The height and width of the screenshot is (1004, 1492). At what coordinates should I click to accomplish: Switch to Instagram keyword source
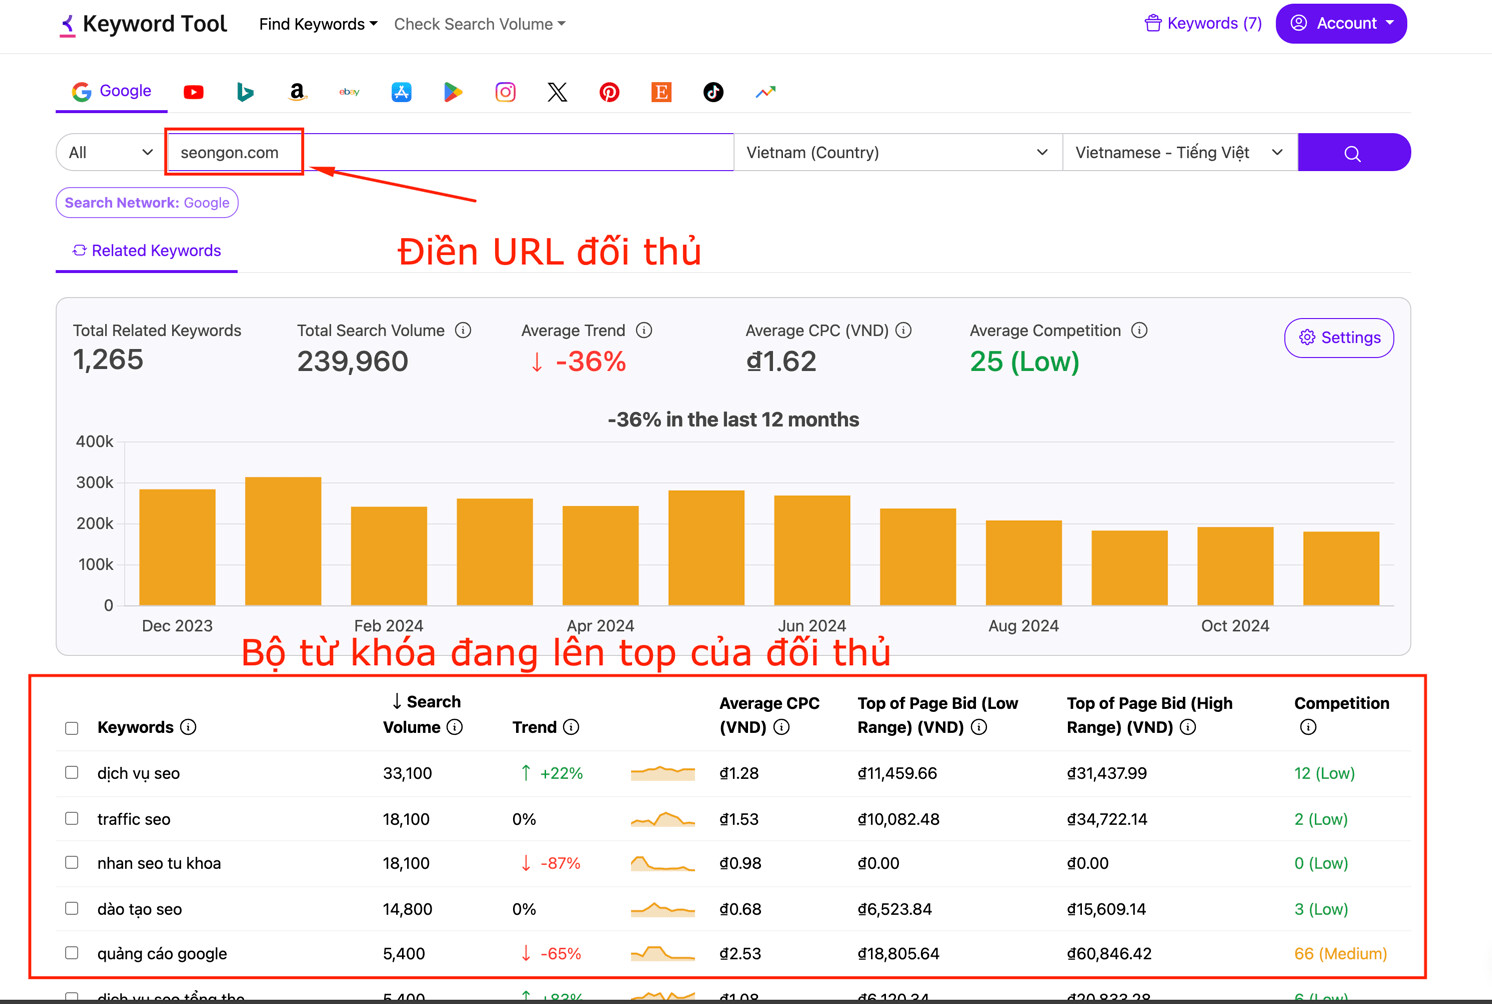point(505,92)
